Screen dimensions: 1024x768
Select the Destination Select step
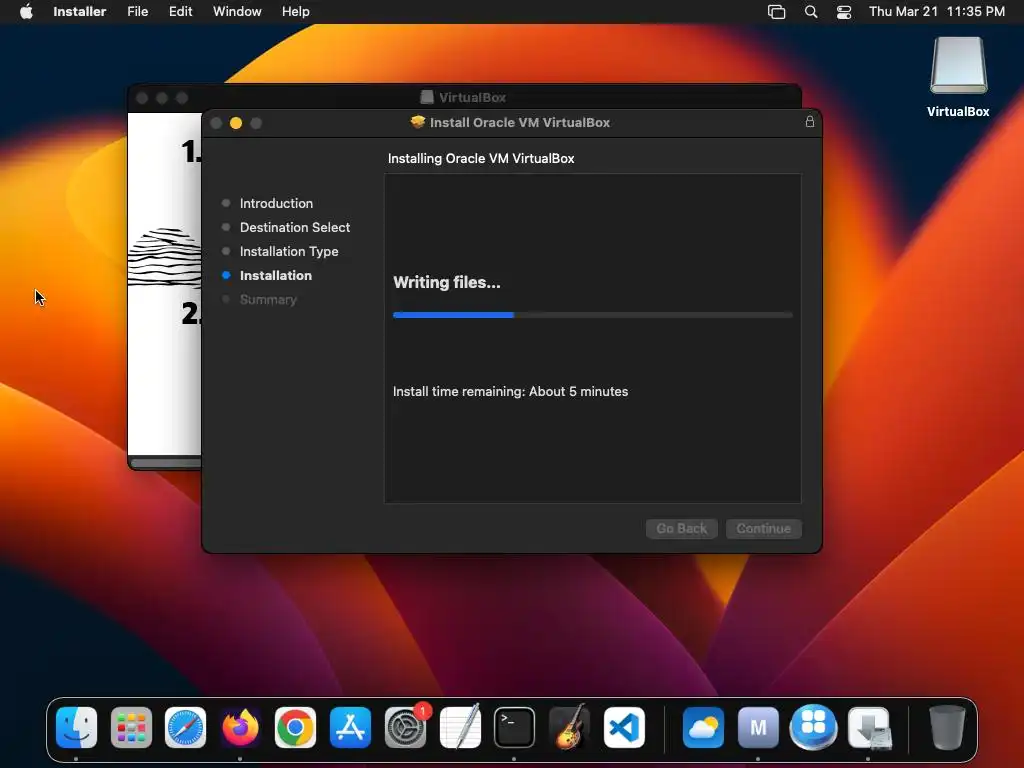point(295,227)
